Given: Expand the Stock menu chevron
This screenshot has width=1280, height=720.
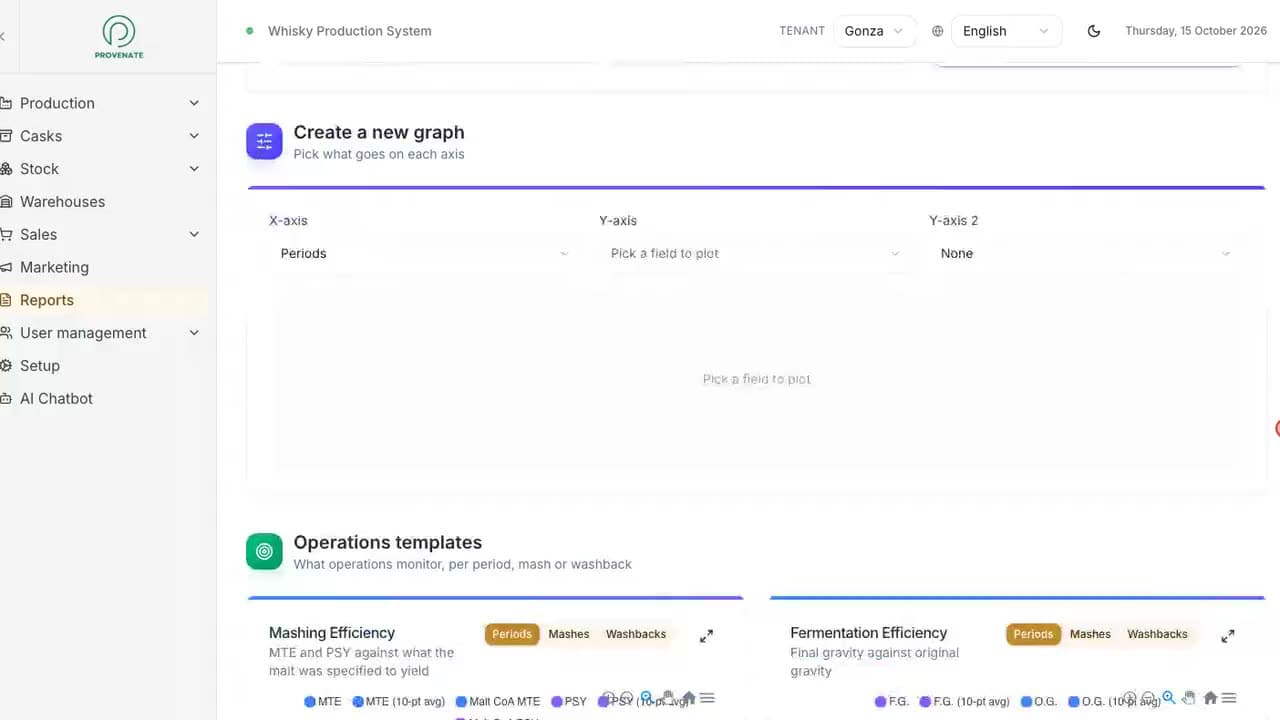Looking at the screenshot, I should click(x=194, y=169).
